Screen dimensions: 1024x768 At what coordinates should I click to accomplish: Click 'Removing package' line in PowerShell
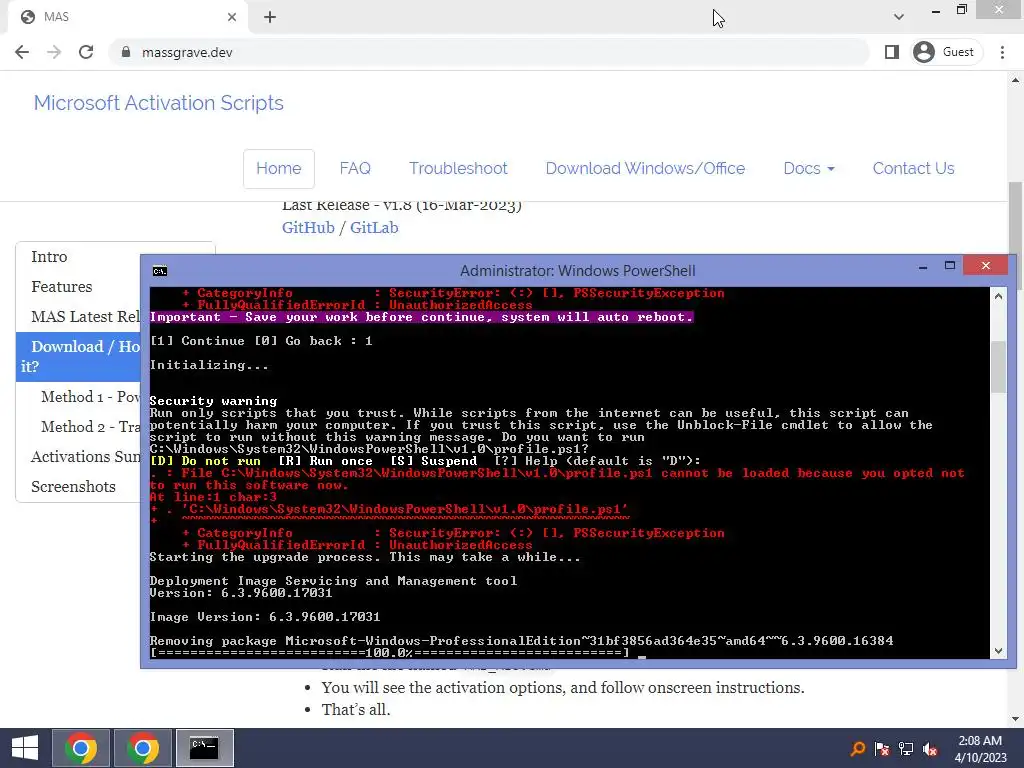point(521,641)
